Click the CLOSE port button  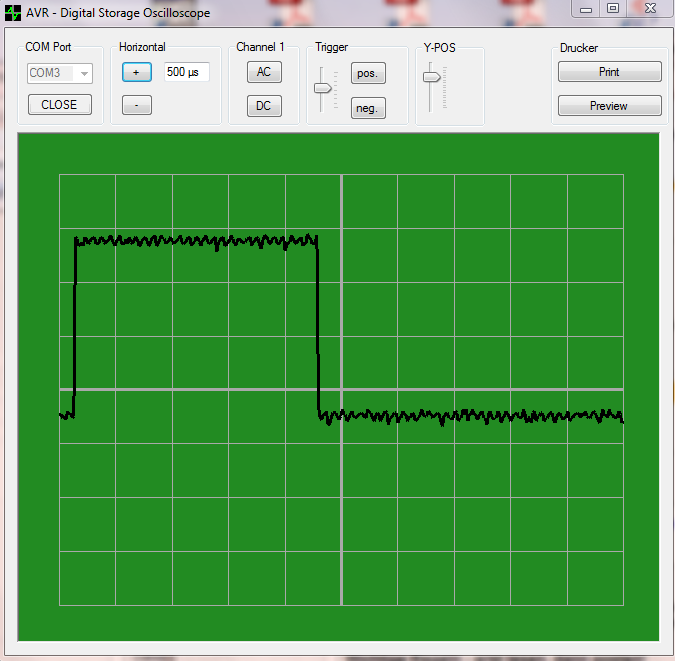click(x=60, y=105)
